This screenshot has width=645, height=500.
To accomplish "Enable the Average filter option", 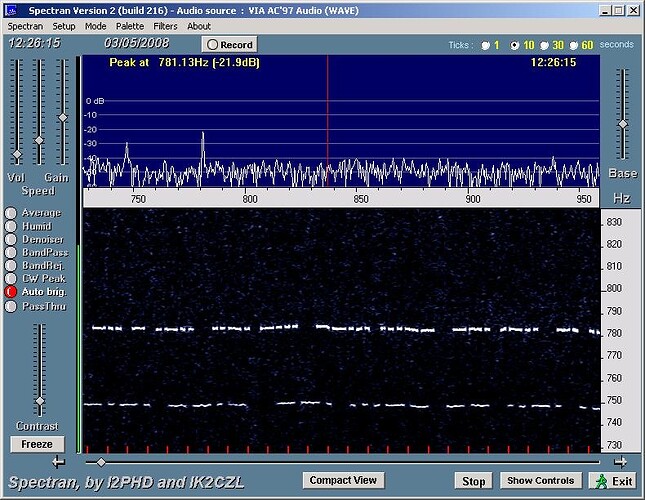I will point(11,213).
